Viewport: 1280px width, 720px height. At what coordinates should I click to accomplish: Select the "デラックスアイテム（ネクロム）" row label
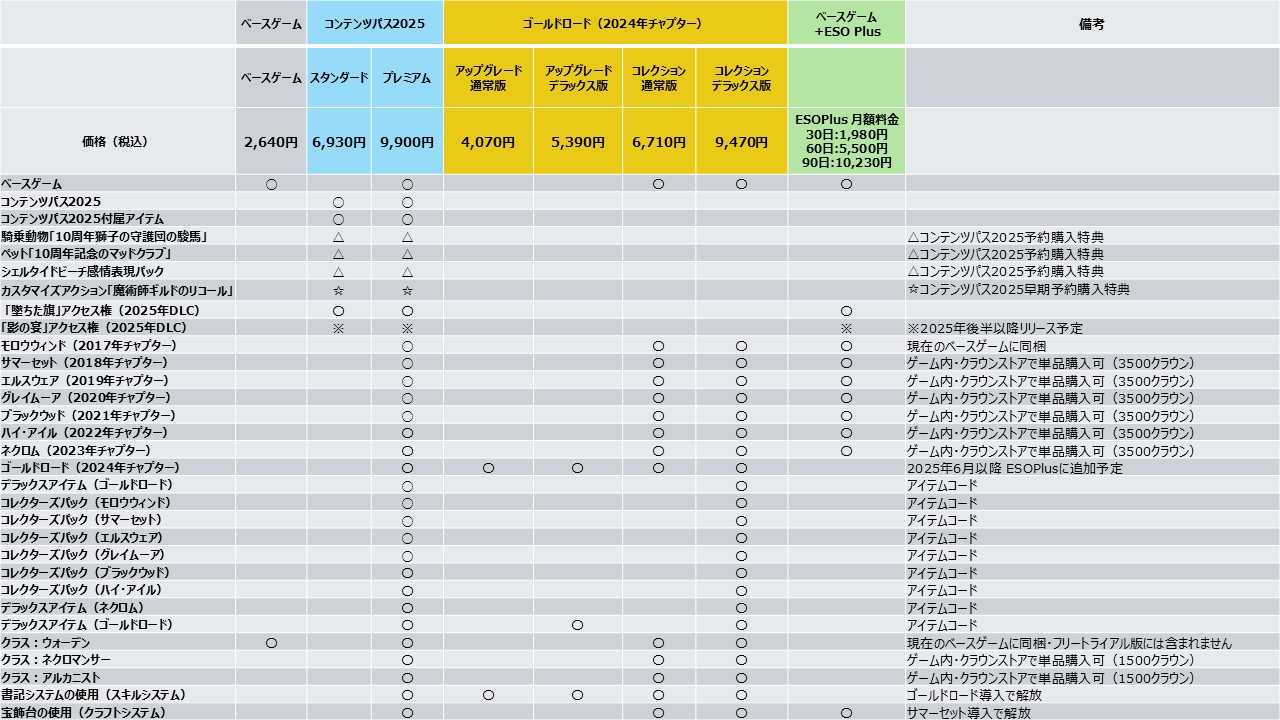click(x=73, y=608)
